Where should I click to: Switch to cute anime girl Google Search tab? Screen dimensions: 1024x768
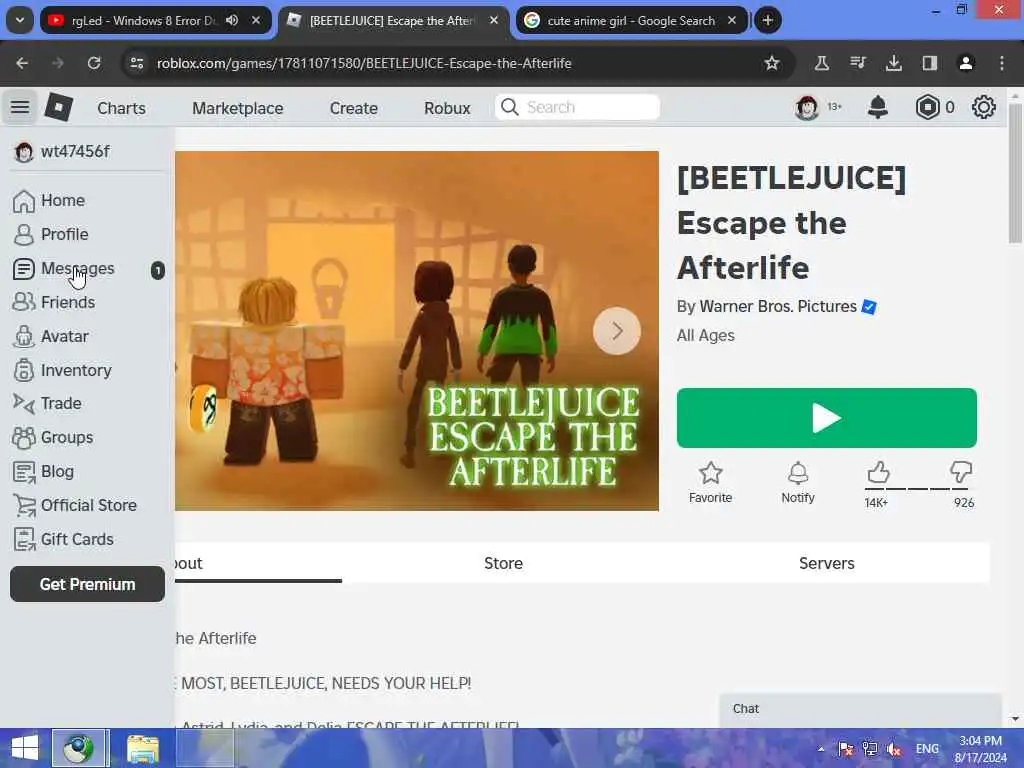631,20
